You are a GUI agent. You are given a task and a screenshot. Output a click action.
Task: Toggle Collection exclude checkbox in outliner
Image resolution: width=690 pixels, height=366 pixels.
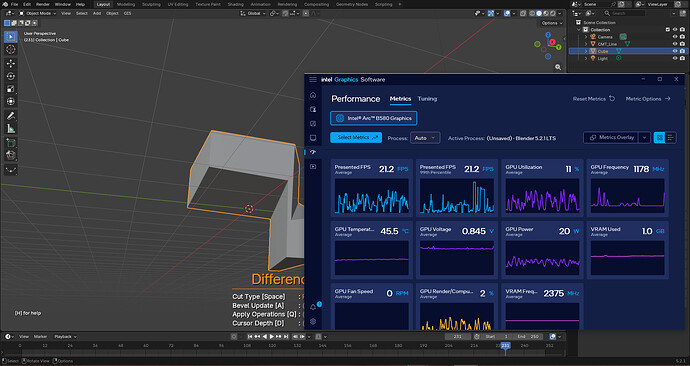tap(668, 29)
